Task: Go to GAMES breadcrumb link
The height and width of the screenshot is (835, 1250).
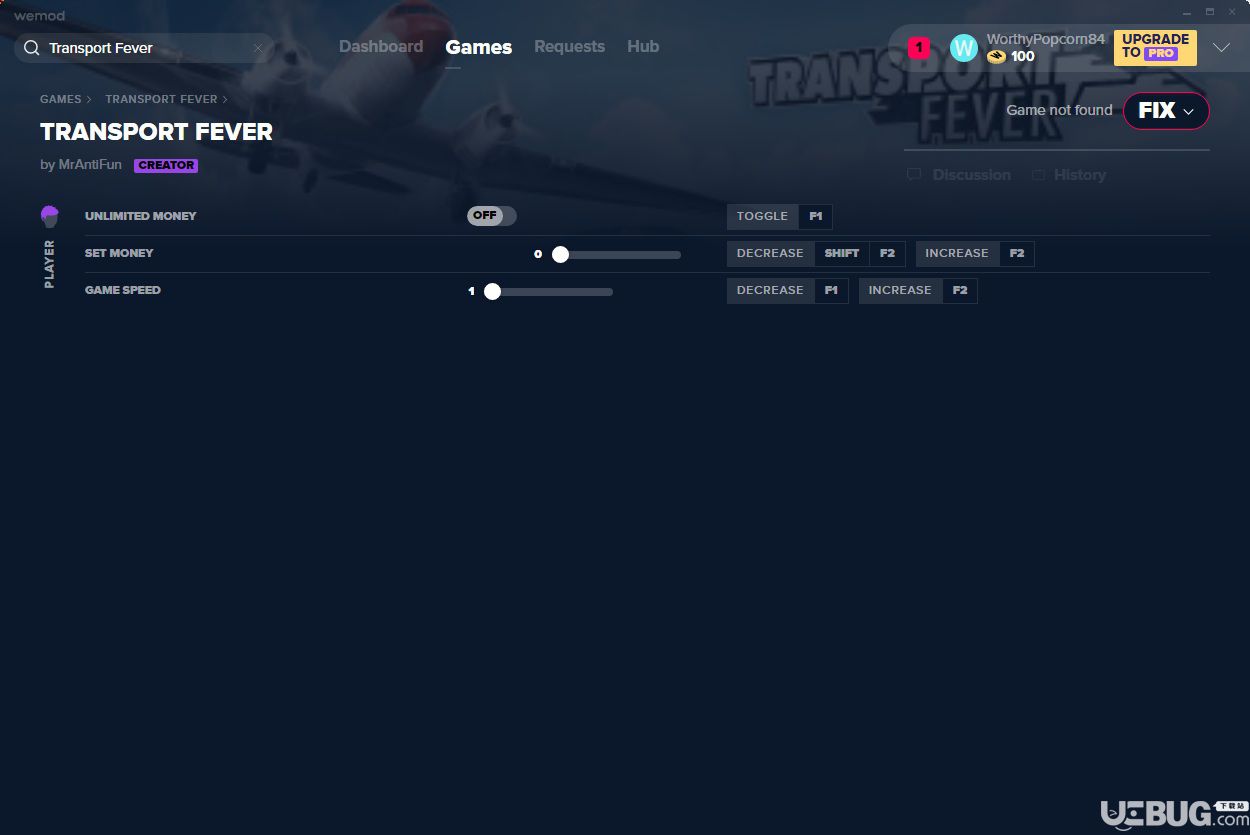Action: point(61,99)
